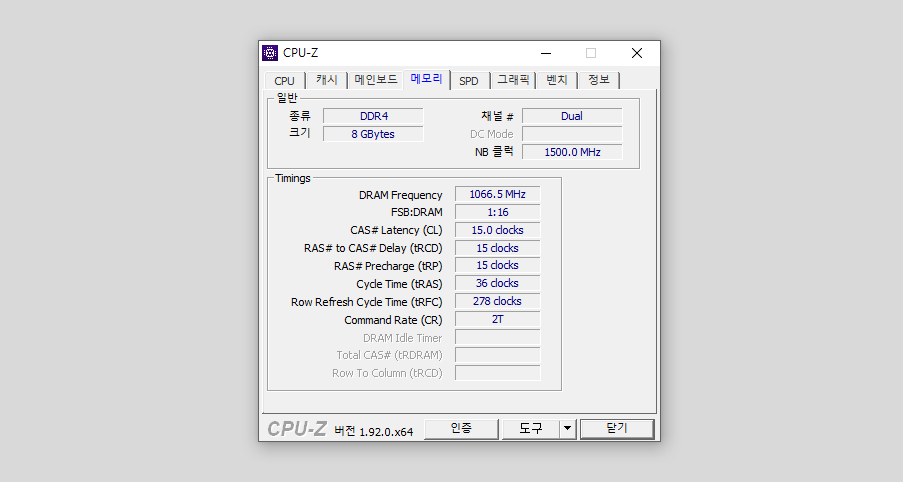Open the 캐시 tab

click(x=327, y=80)
